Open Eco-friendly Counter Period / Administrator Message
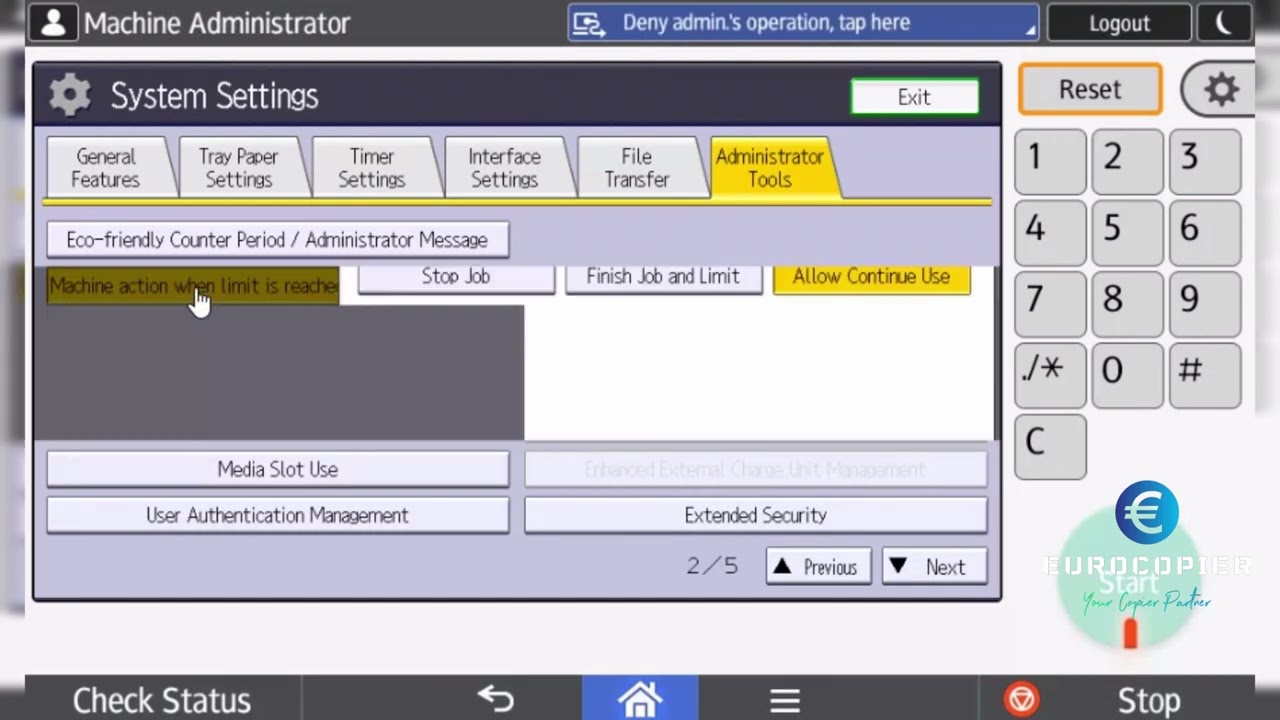Viewport: 1280px width, 720px height. [x=277, y=240]
